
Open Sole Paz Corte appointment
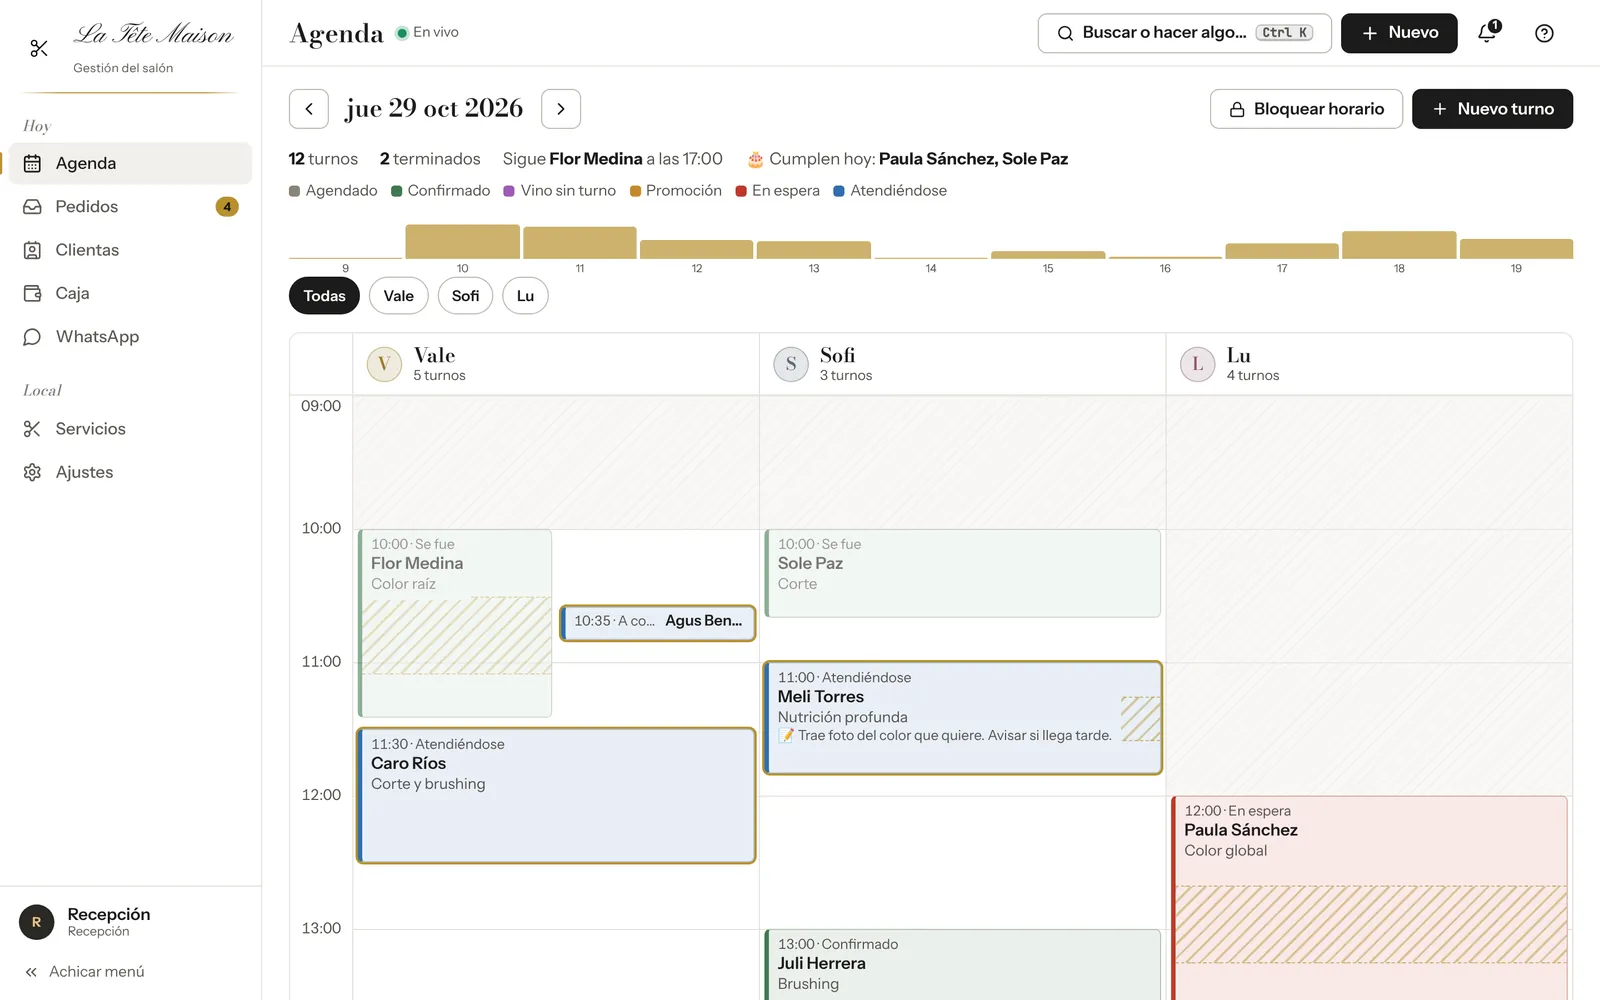click(962, 573)
